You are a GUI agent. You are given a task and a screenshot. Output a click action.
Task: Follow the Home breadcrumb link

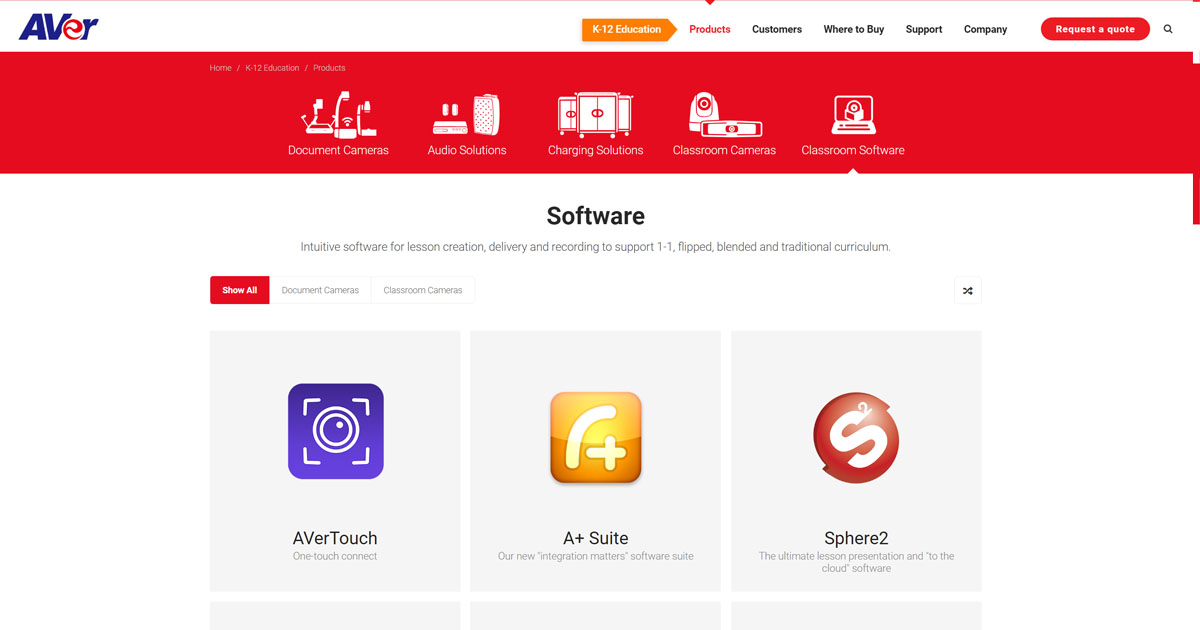pyautogui.click(x=220, y=68)
